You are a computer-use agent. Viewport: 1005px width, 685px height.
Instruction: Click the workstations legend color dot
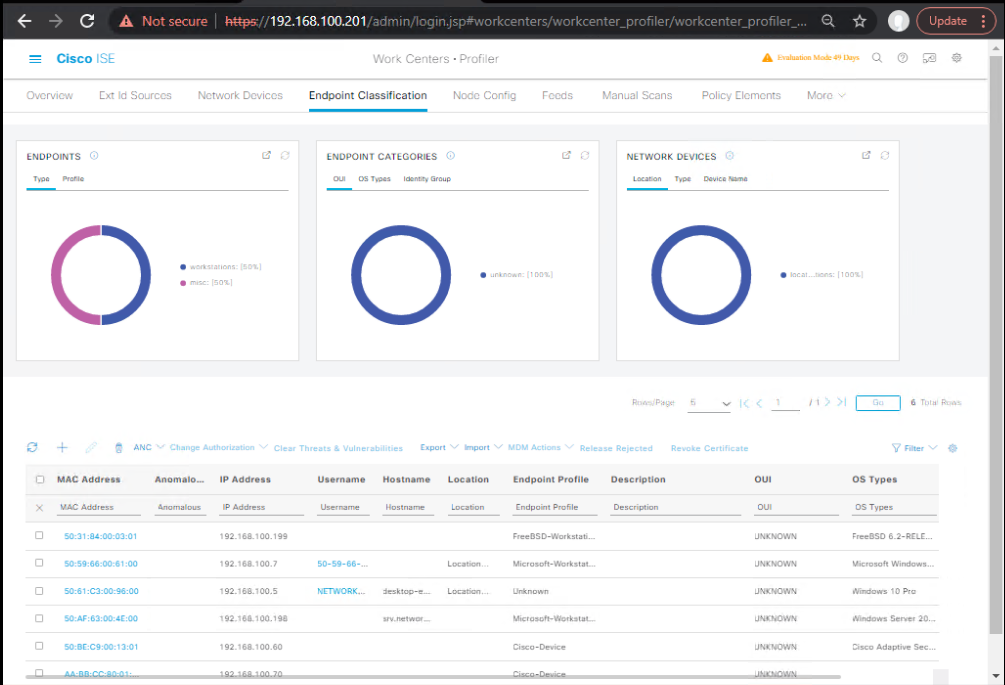pyautogui.click(x=183, y=267)
